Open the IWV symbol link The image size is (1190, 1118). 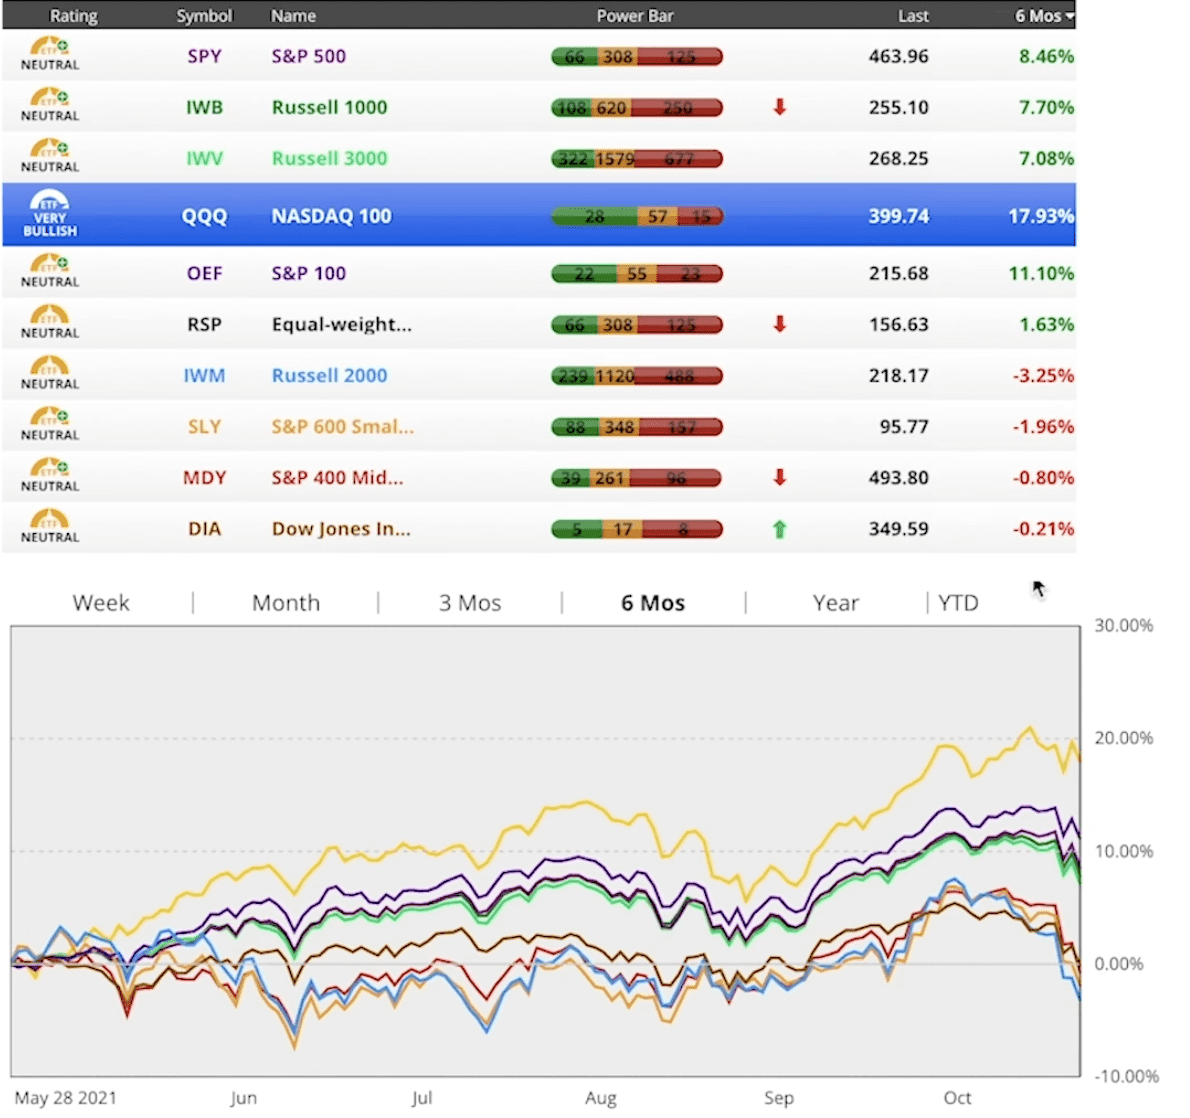coord(204,158)
